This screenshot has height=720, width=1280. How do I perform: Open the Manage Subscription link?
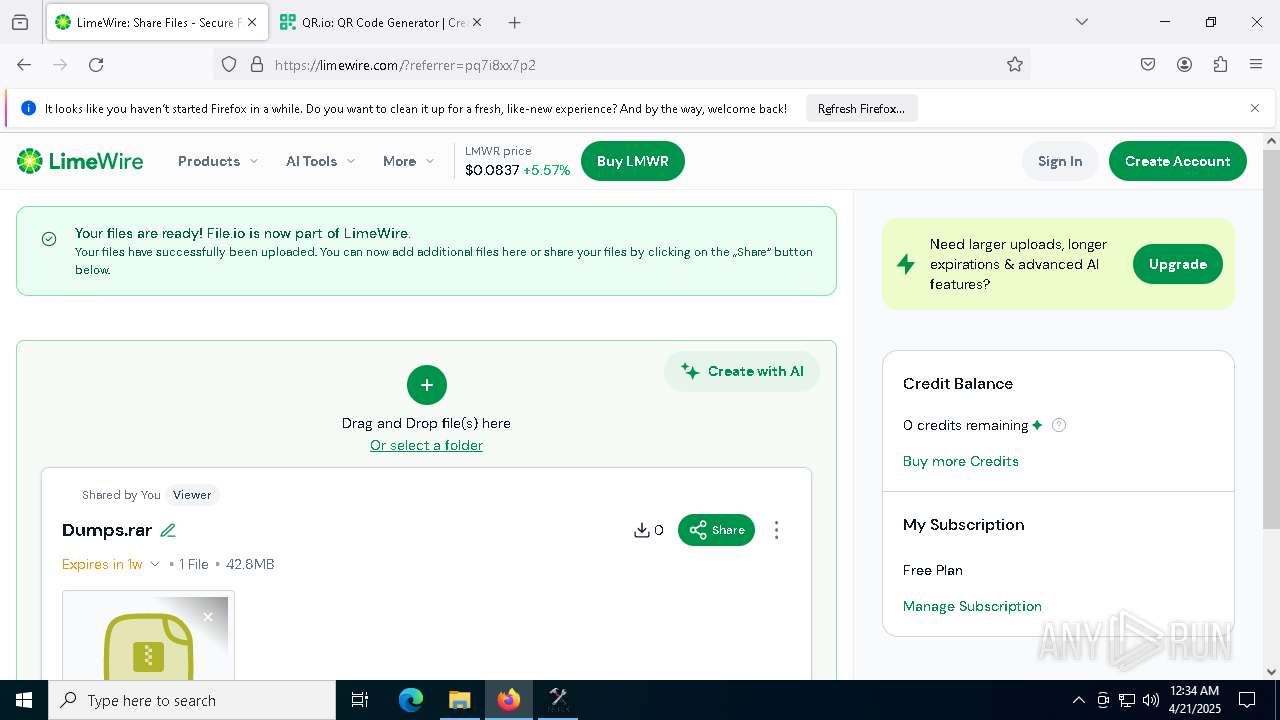972,606
